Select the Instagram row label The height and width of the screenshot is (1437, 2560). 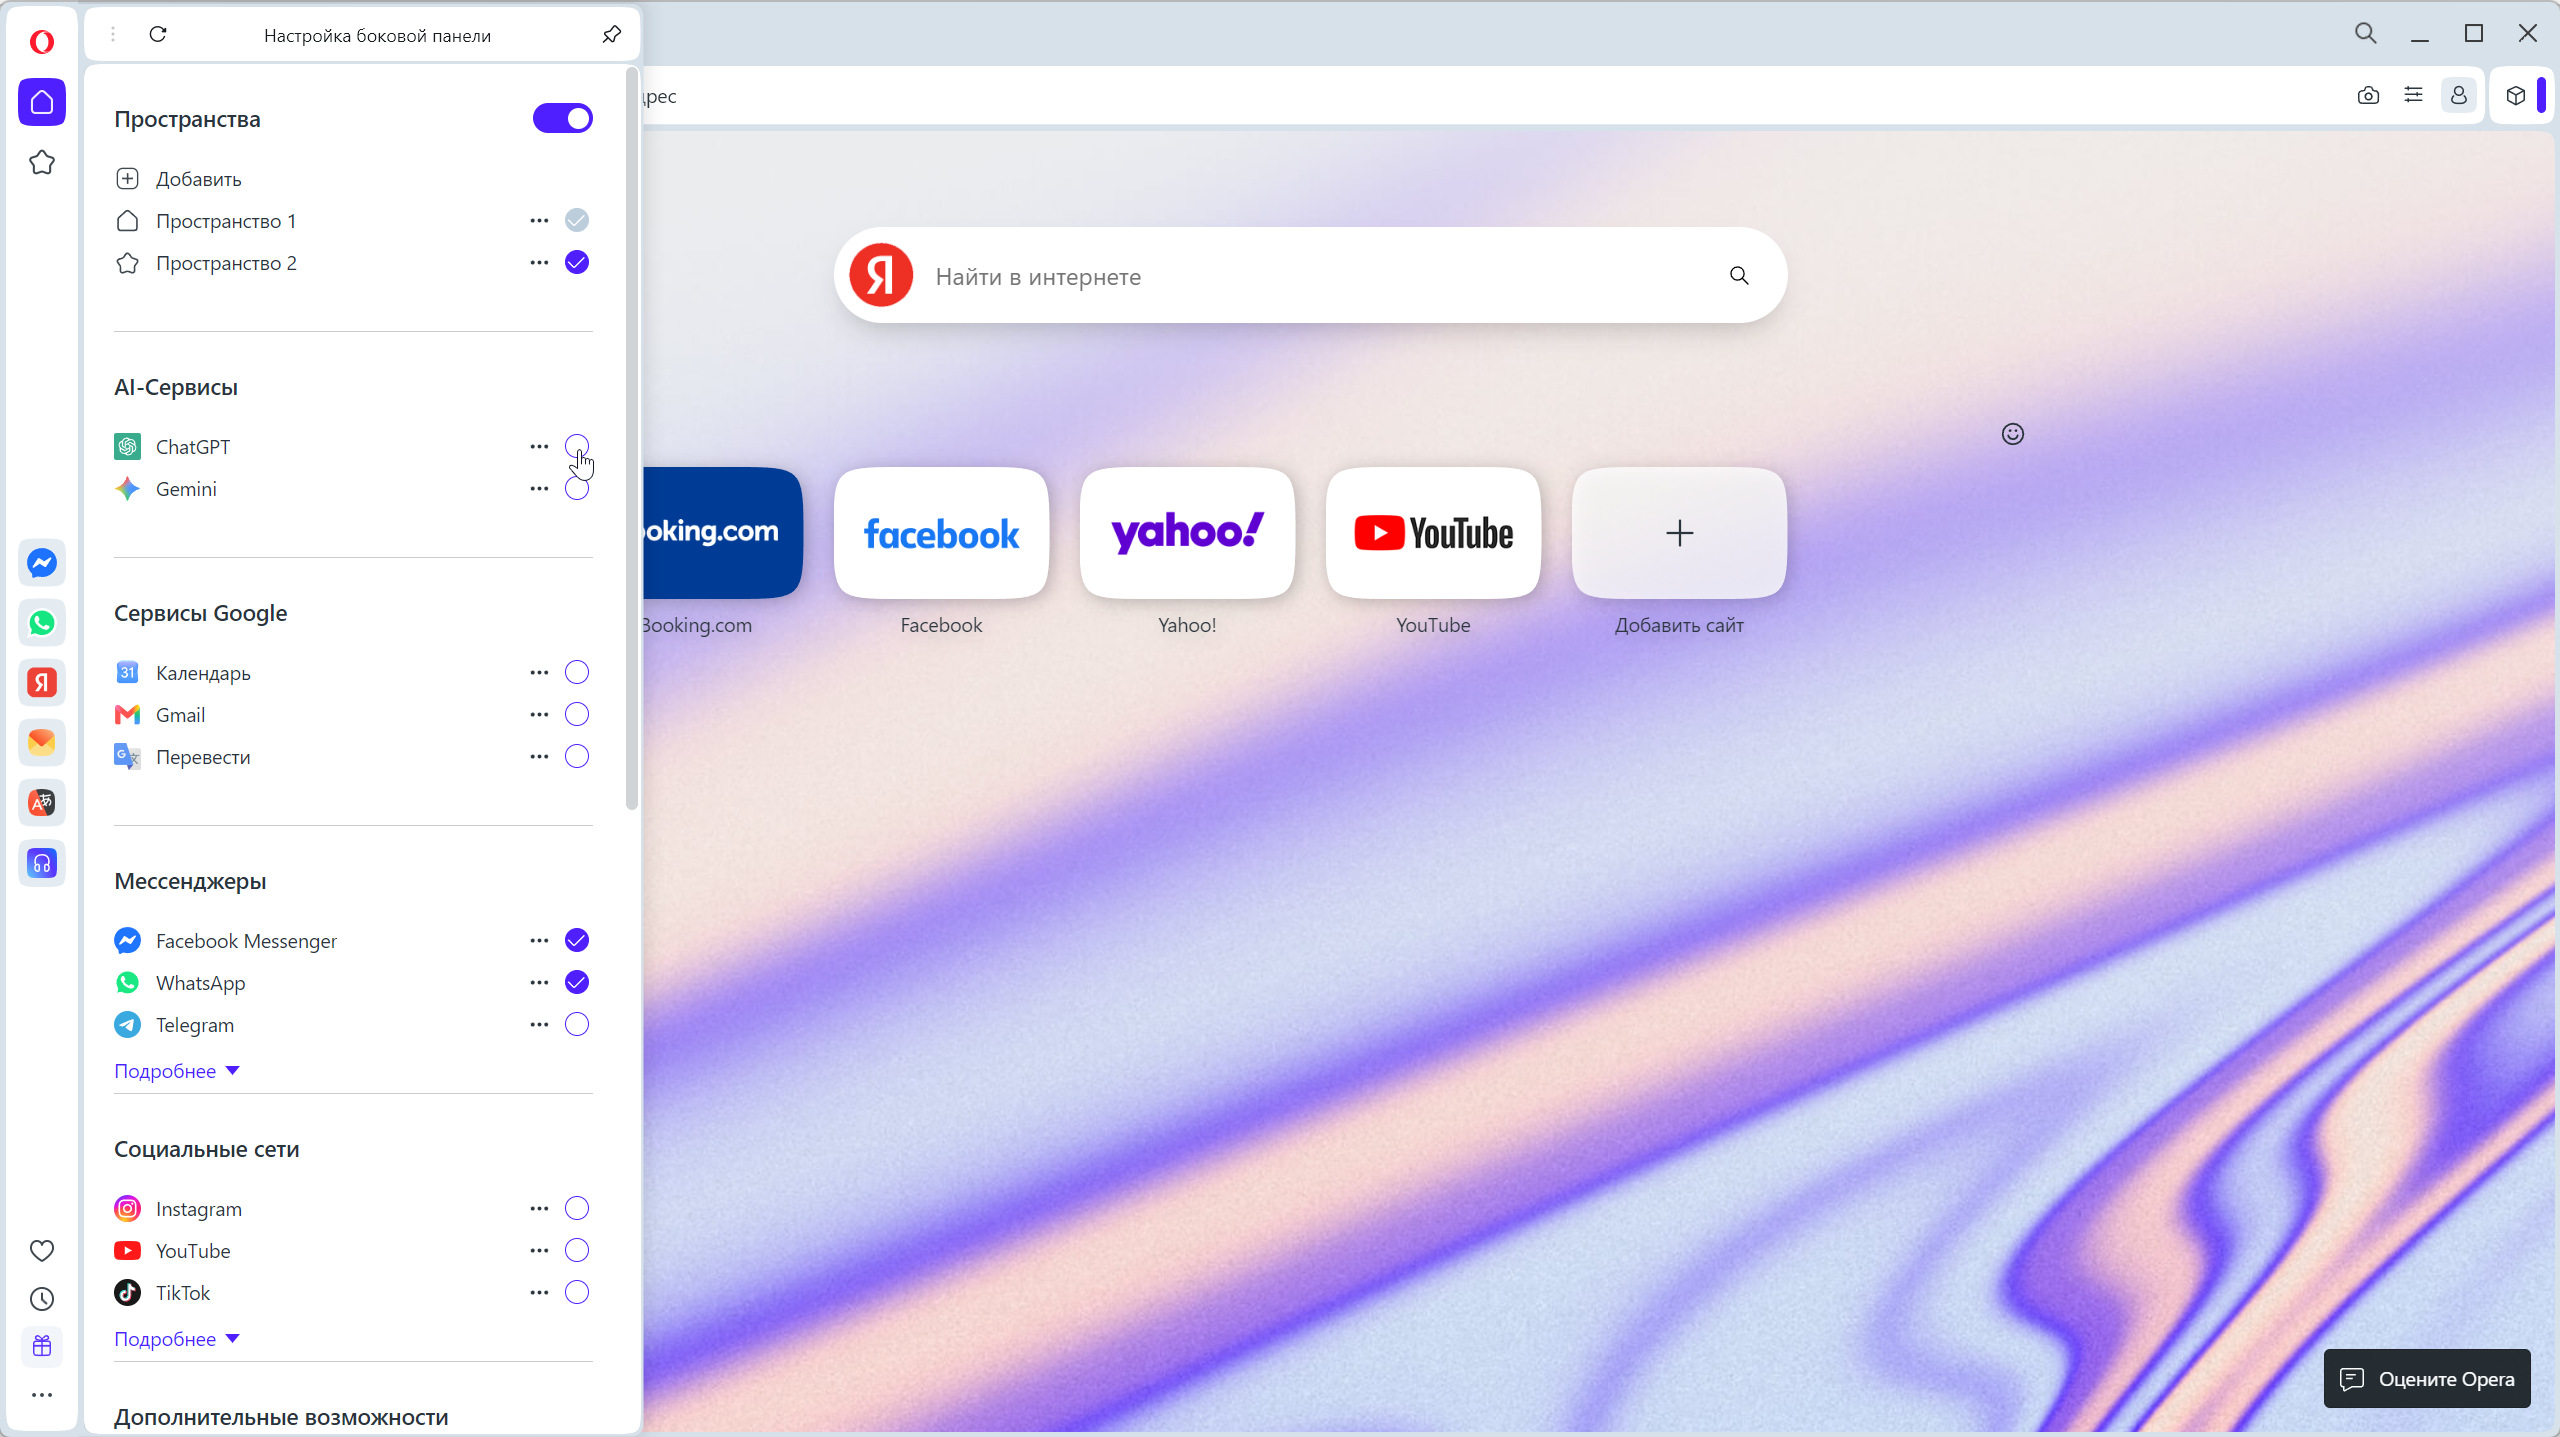coord(199,1209)
